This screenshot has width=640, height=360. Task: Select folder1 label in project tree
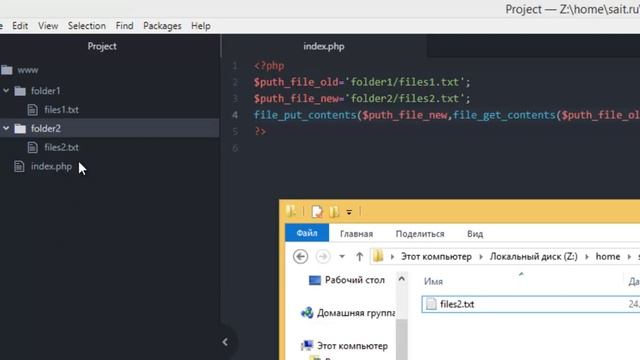coord(46,91)
